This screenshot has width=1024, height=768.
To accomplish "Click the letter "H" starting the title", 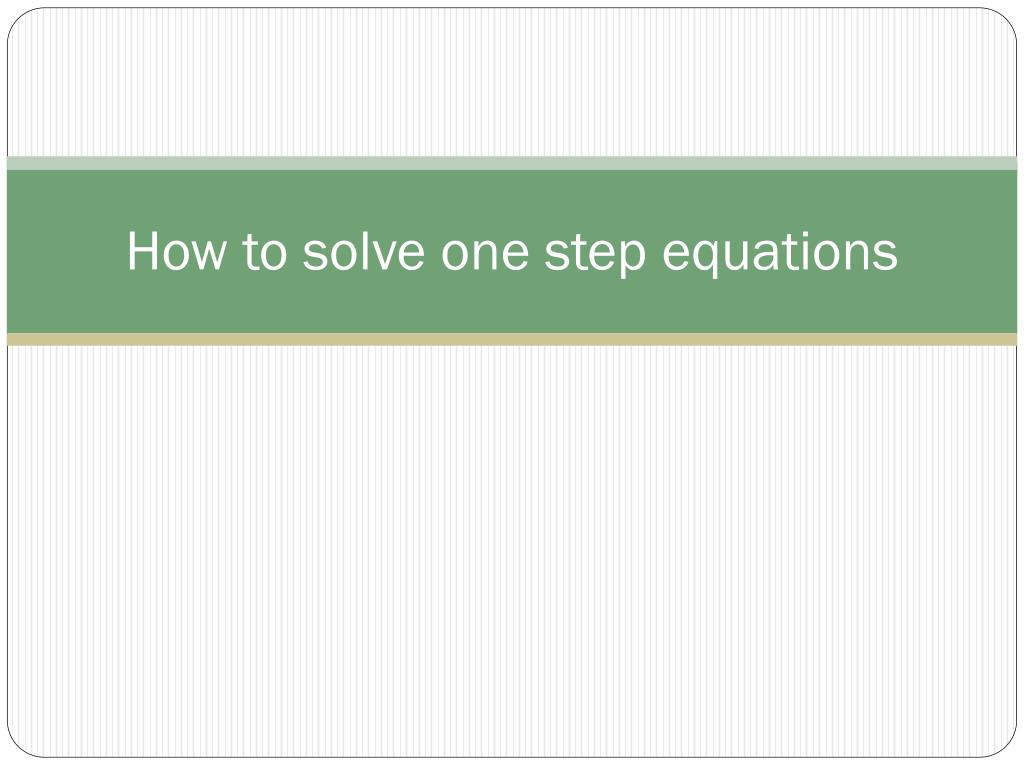I will [142, 250].
